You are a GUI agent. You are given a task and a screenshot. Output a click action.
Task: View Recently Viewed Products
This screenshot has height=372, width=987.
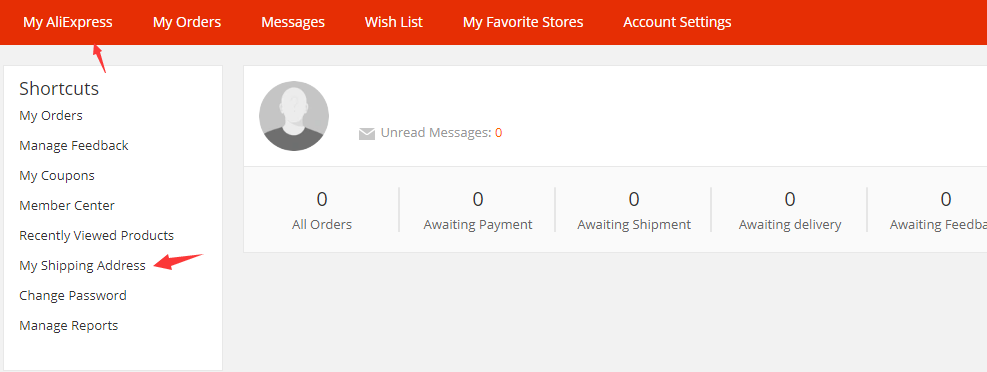[x=96, y=235]
